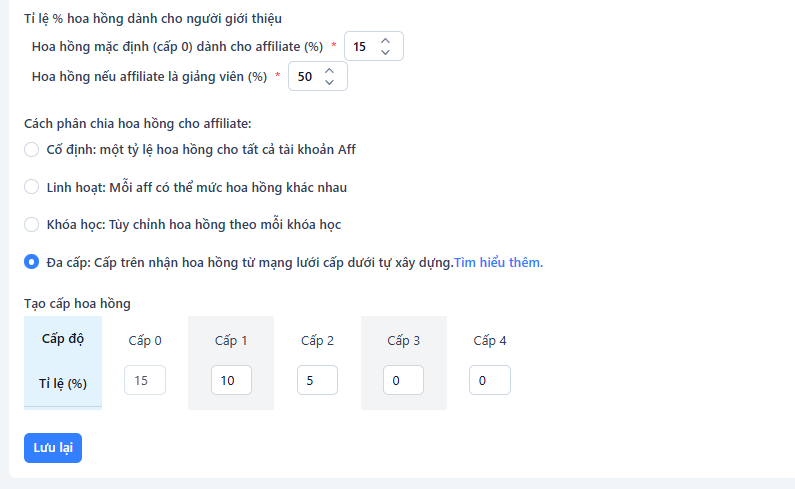The height and width of the screenshot is (489, 795).
Task: Edit the Cấp 2 rate input
Action: click(x=317, y=381)
